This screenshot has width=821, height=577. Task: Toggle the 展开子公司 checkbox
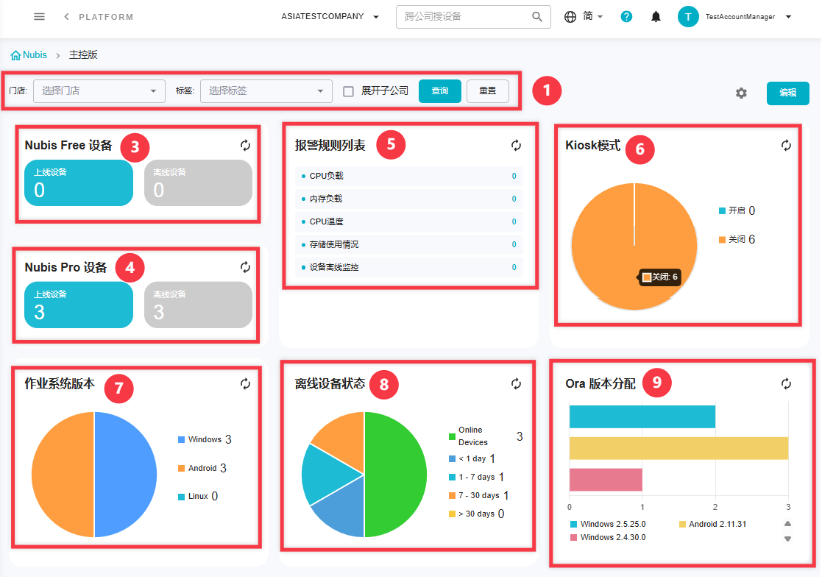click(348, 92)
